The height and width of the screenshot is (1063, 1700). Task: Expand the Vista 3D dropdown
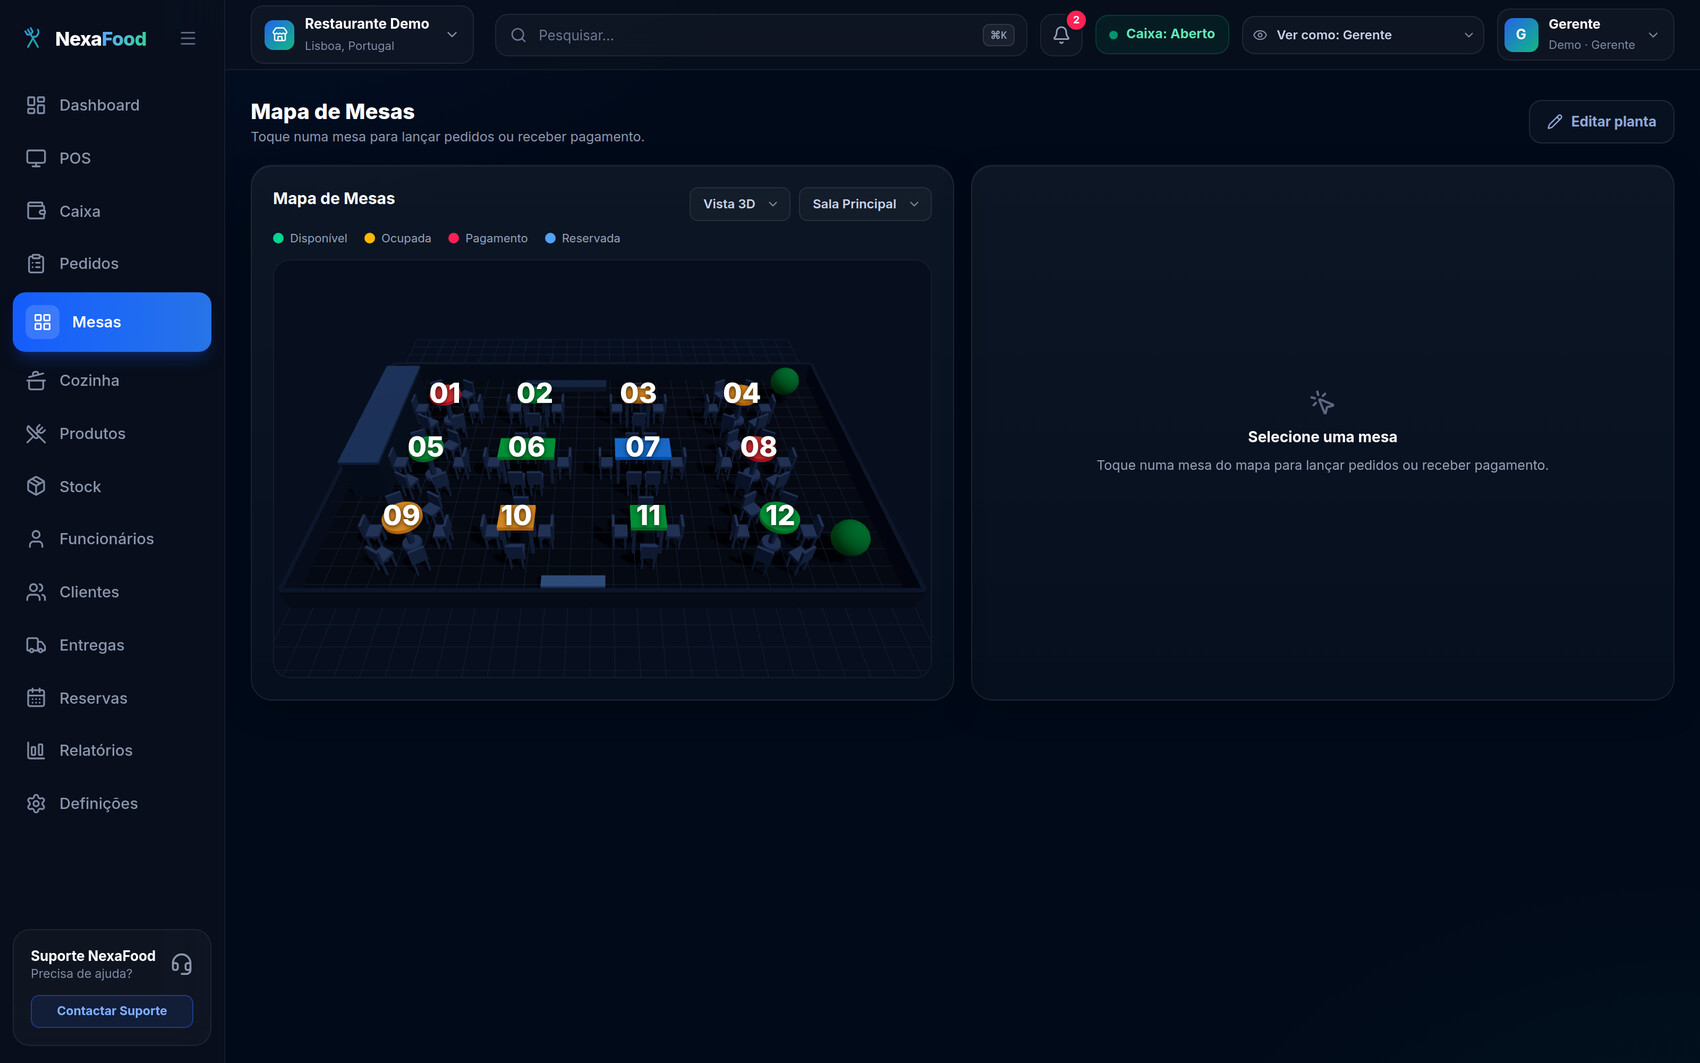point(740,204)
